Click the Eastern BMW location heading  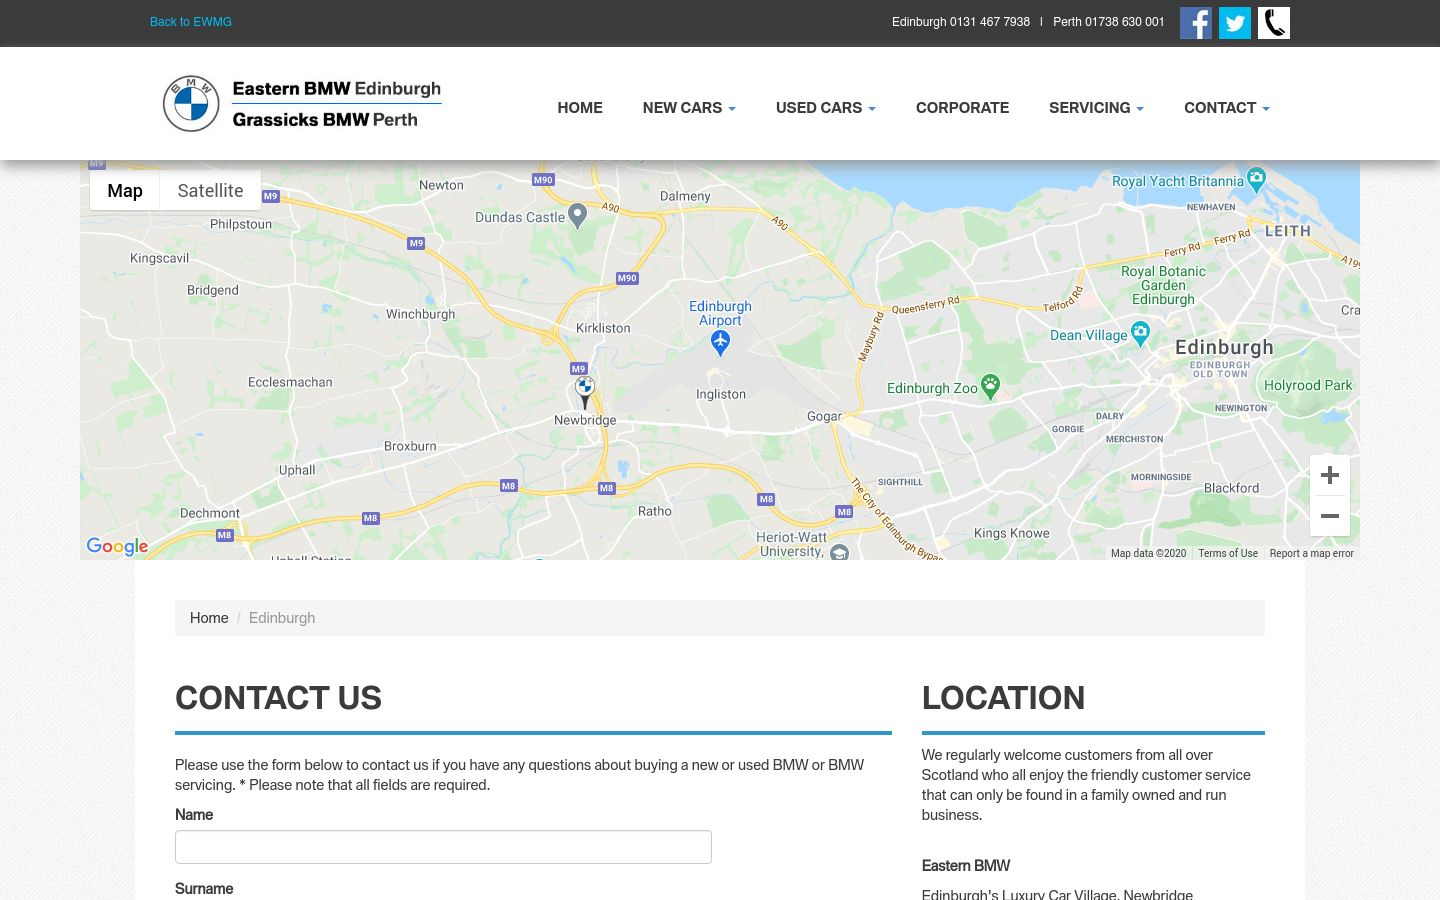(966, 866)
